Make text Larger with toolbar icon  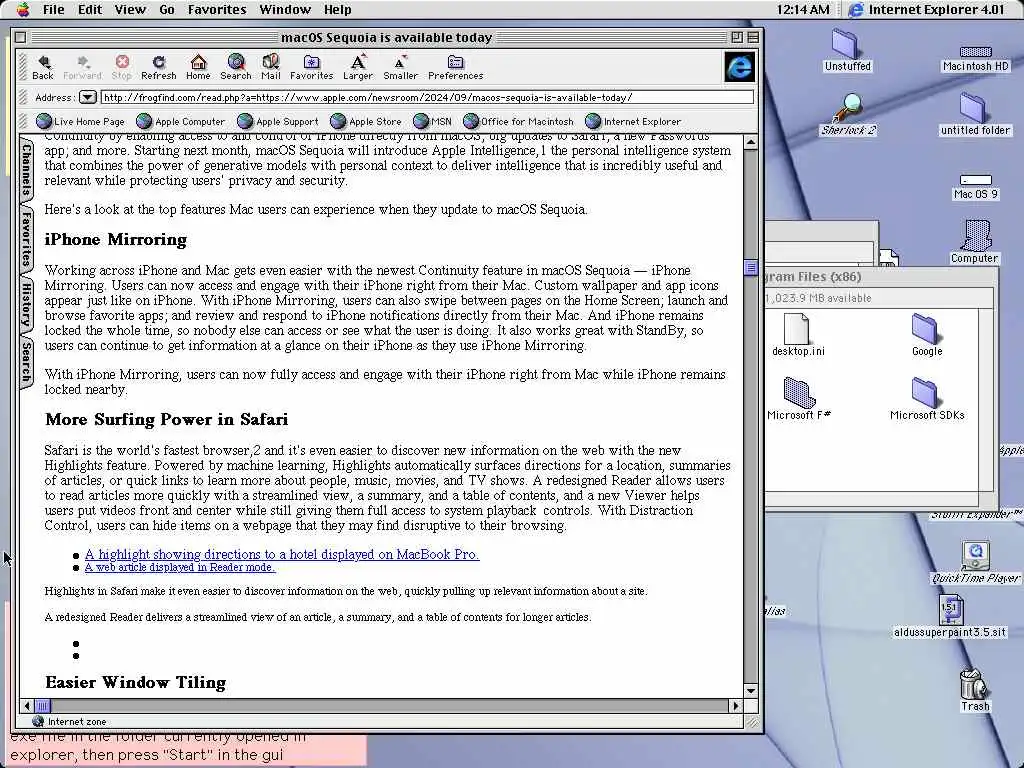click(x=358, y=67)
